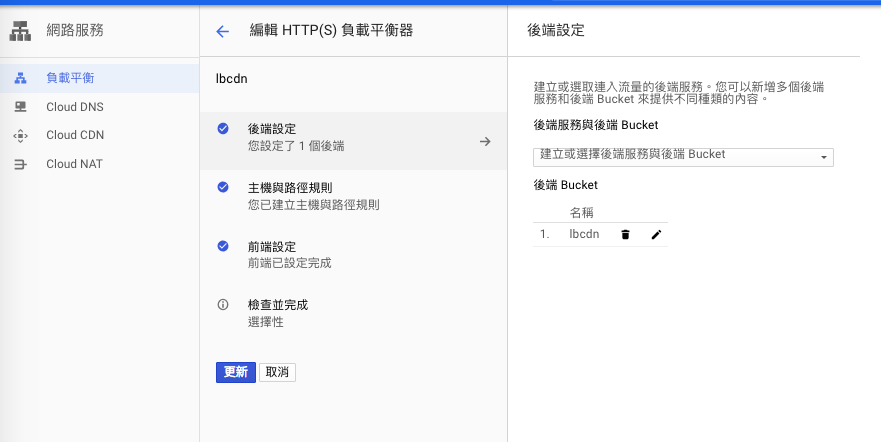Click the Cloud CDN icon
The height and width of the screenshot is (442, 881).
[x=20, y=135]
